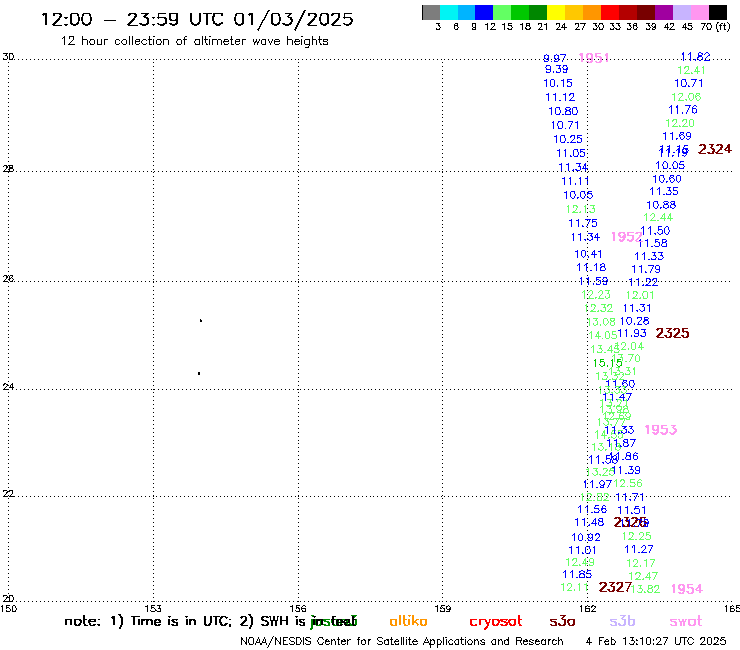Image resolution: width=740 pixels, height=650 pixels.
Task: Click the green wave height value 12.41
Action: [x=691, y=70]
